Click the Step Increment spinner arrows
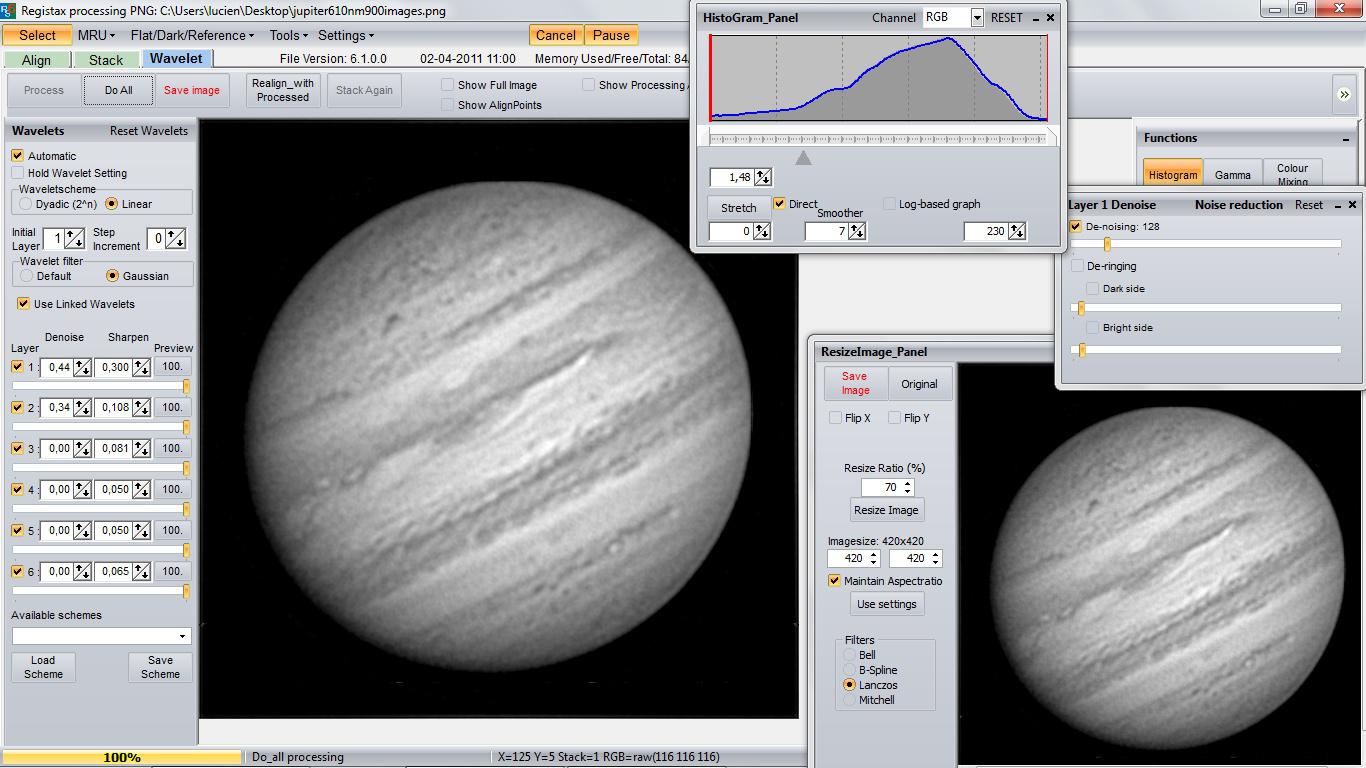This screenshot has width=1366, height=768. pyautogui.click(x=176, y=238)
